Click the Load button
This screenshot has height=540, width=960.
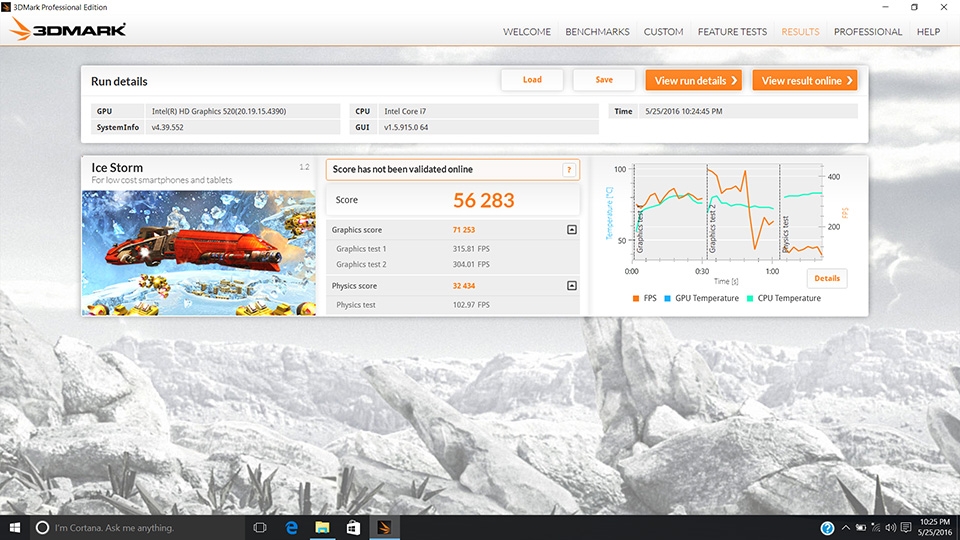point(532,80)
